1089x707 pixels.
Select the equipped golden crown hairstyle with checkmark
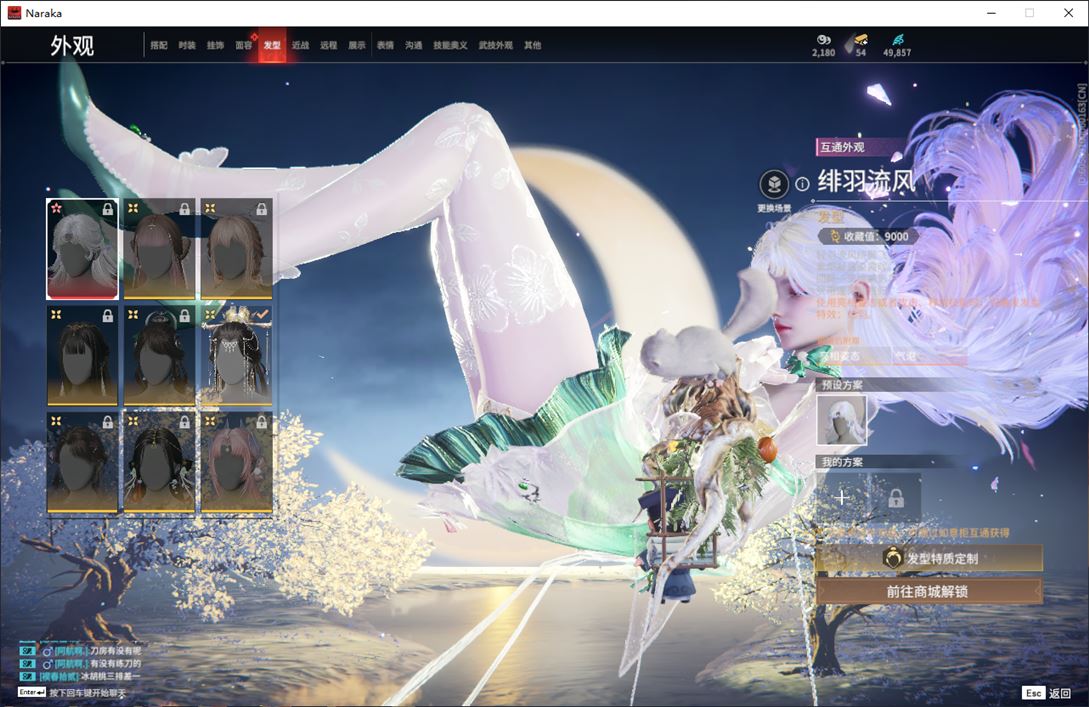[x=236, y=356]
